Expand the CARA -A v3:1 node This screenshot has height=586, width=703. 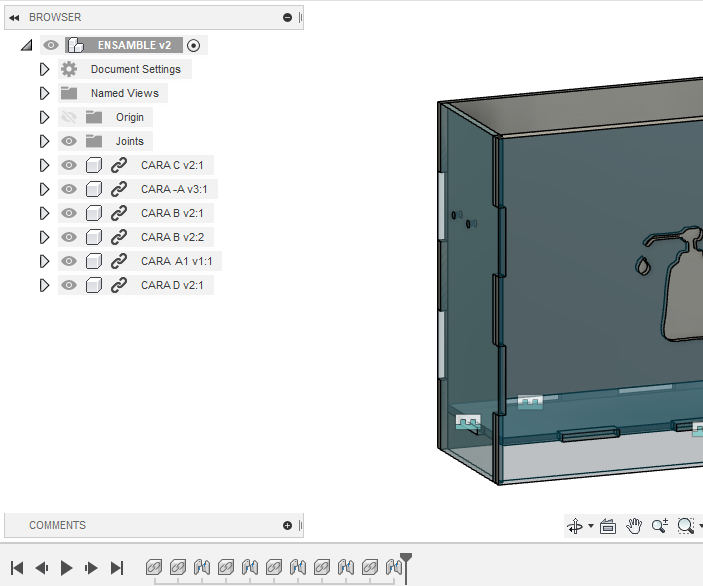(44, 189)
